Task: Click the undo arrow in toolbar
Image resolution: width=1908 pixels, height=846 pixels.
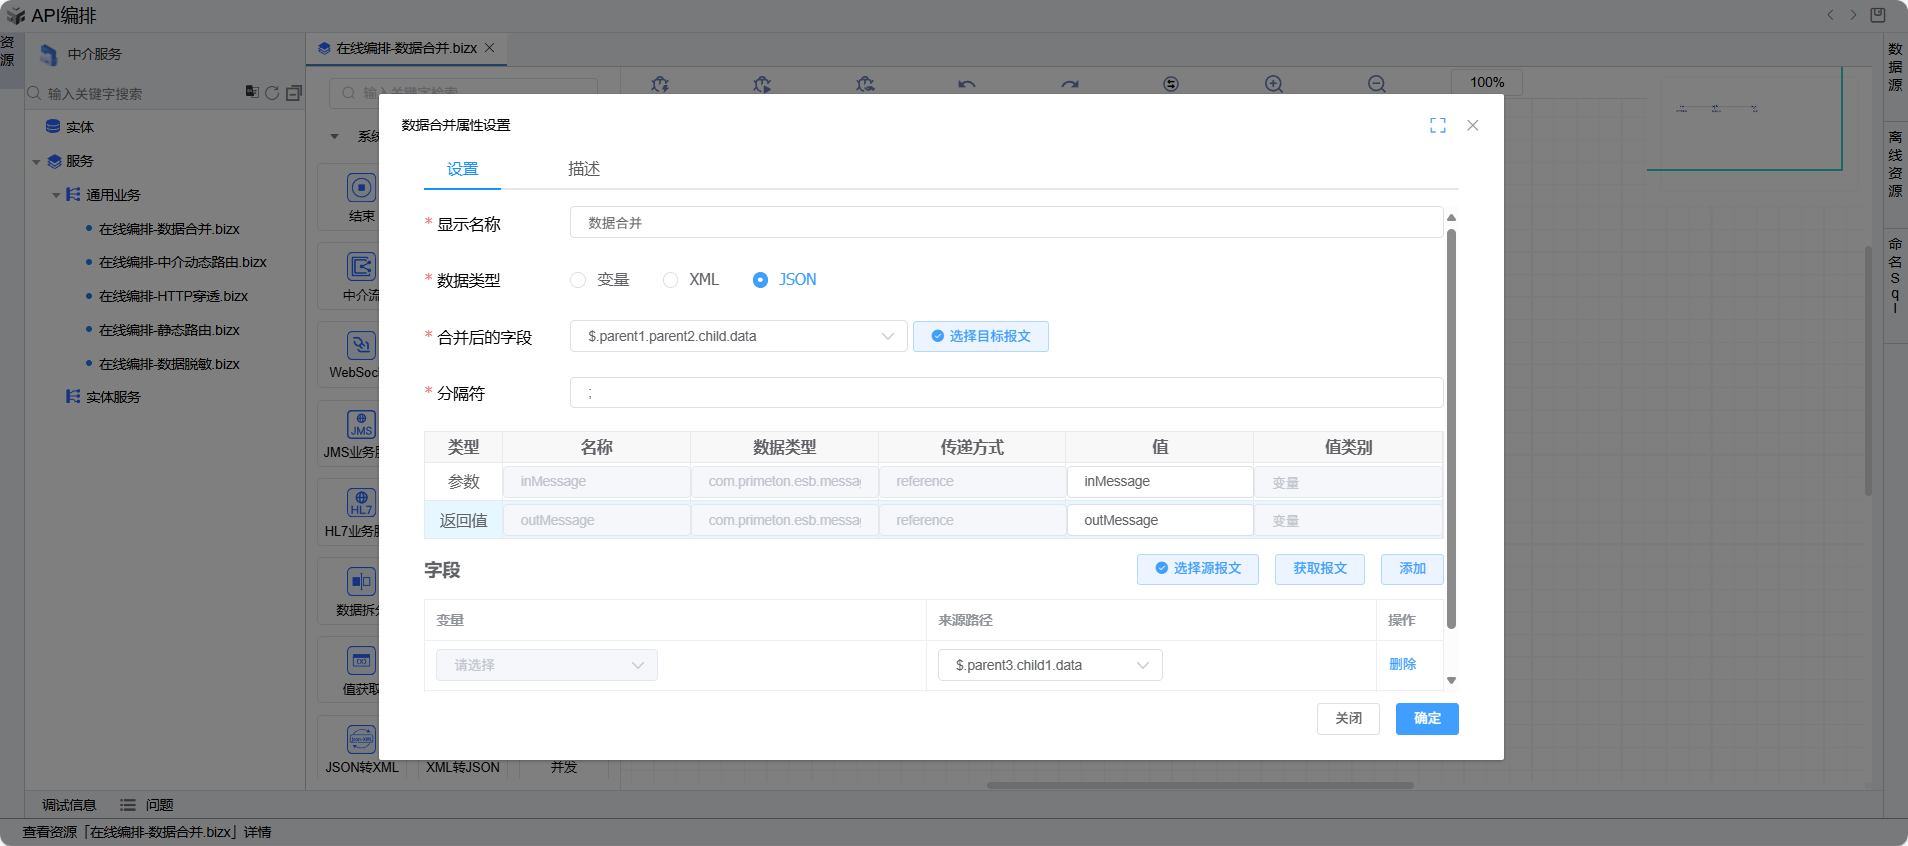Action: point(966,84)
